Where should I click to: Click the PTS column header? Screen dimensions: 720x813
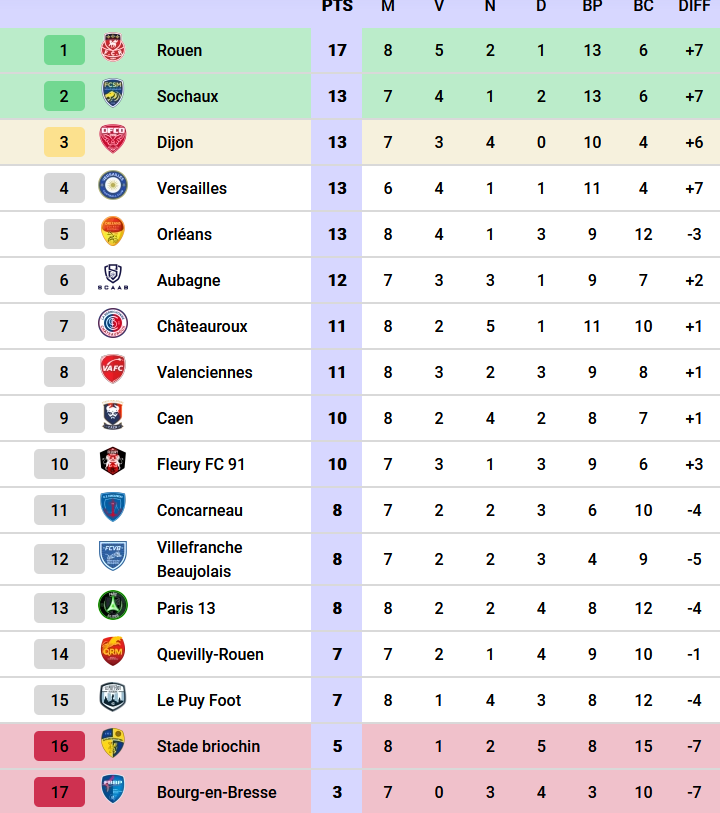pos(337,7)
